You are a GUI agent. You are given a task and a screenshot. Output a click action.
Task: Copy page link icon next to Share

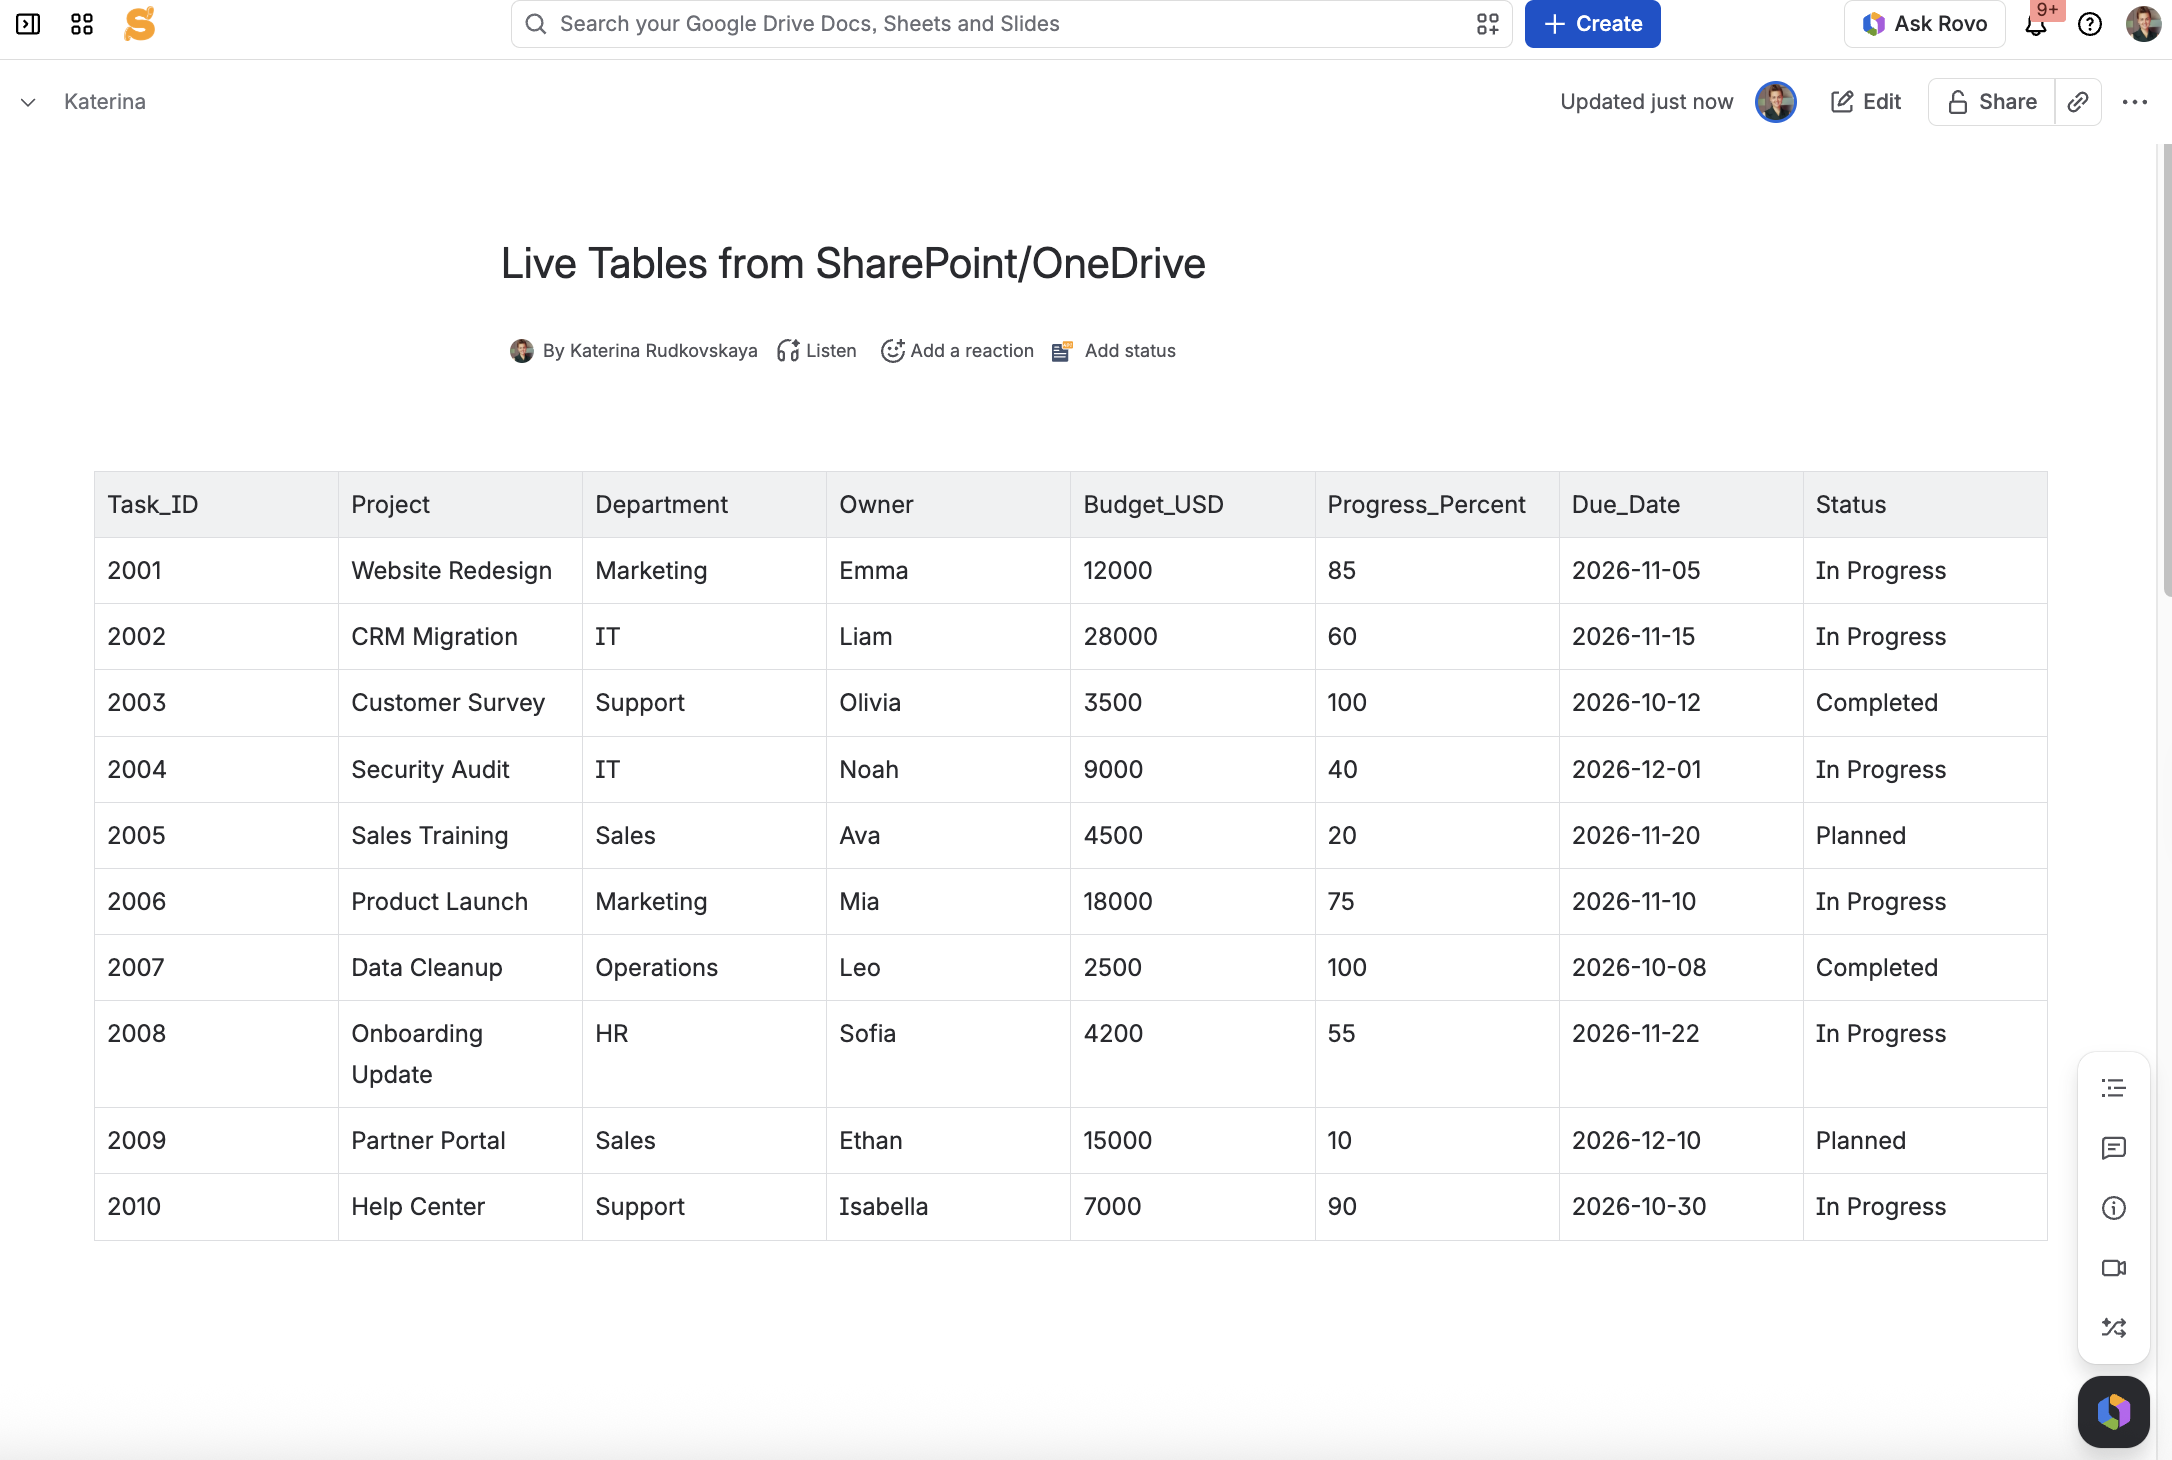pos(2078,102)
